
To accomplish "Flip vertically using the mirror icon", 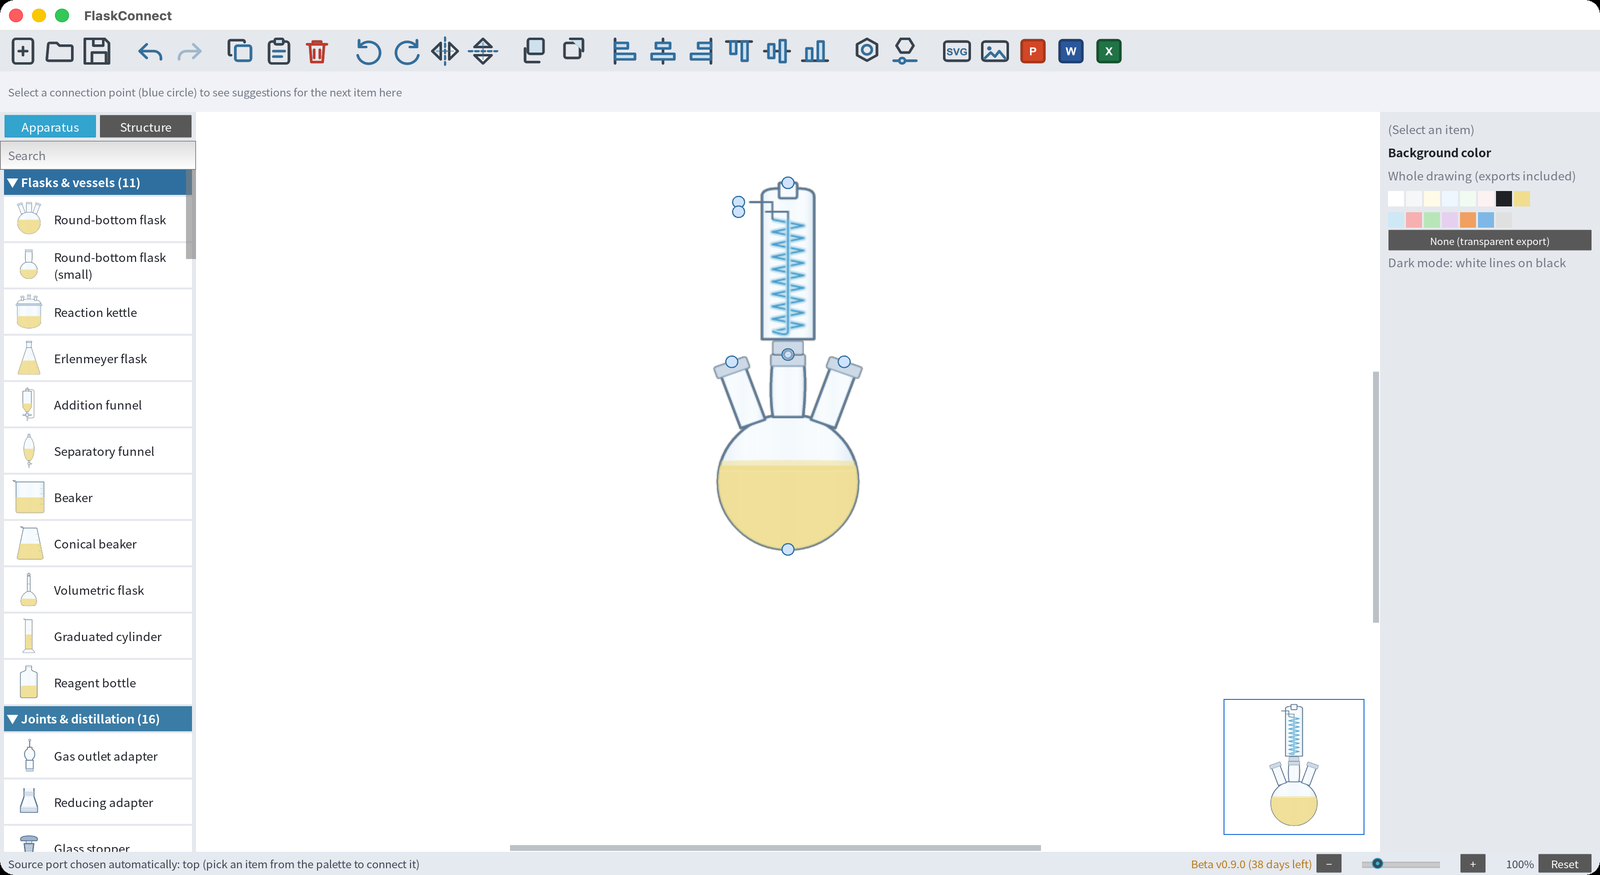I will [483, 51].
